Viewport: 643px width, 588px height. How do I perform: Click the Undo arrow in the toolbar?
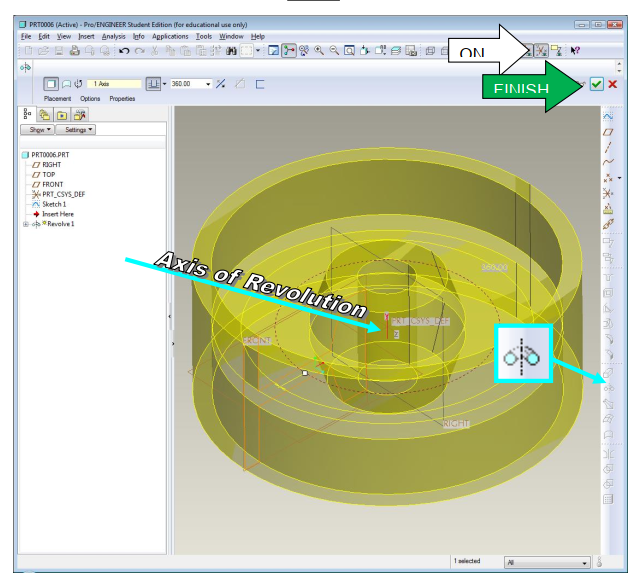pos(123,50)
